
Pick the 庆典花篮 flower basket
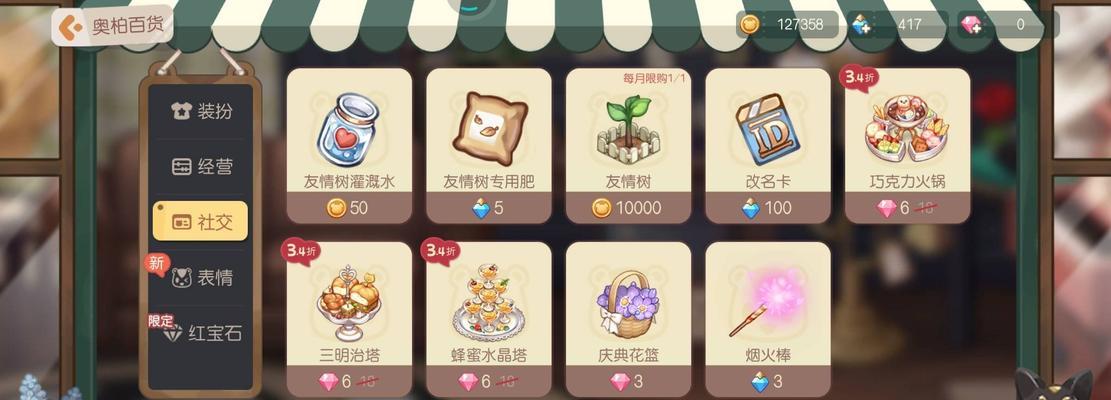pyautogui.click(x=628, y=319)
